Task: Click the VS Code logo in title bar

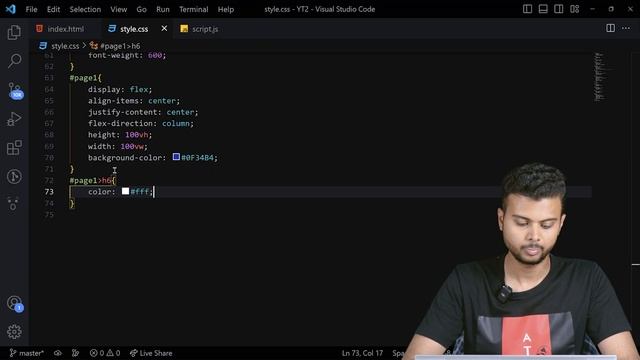Action: point(11,9)
